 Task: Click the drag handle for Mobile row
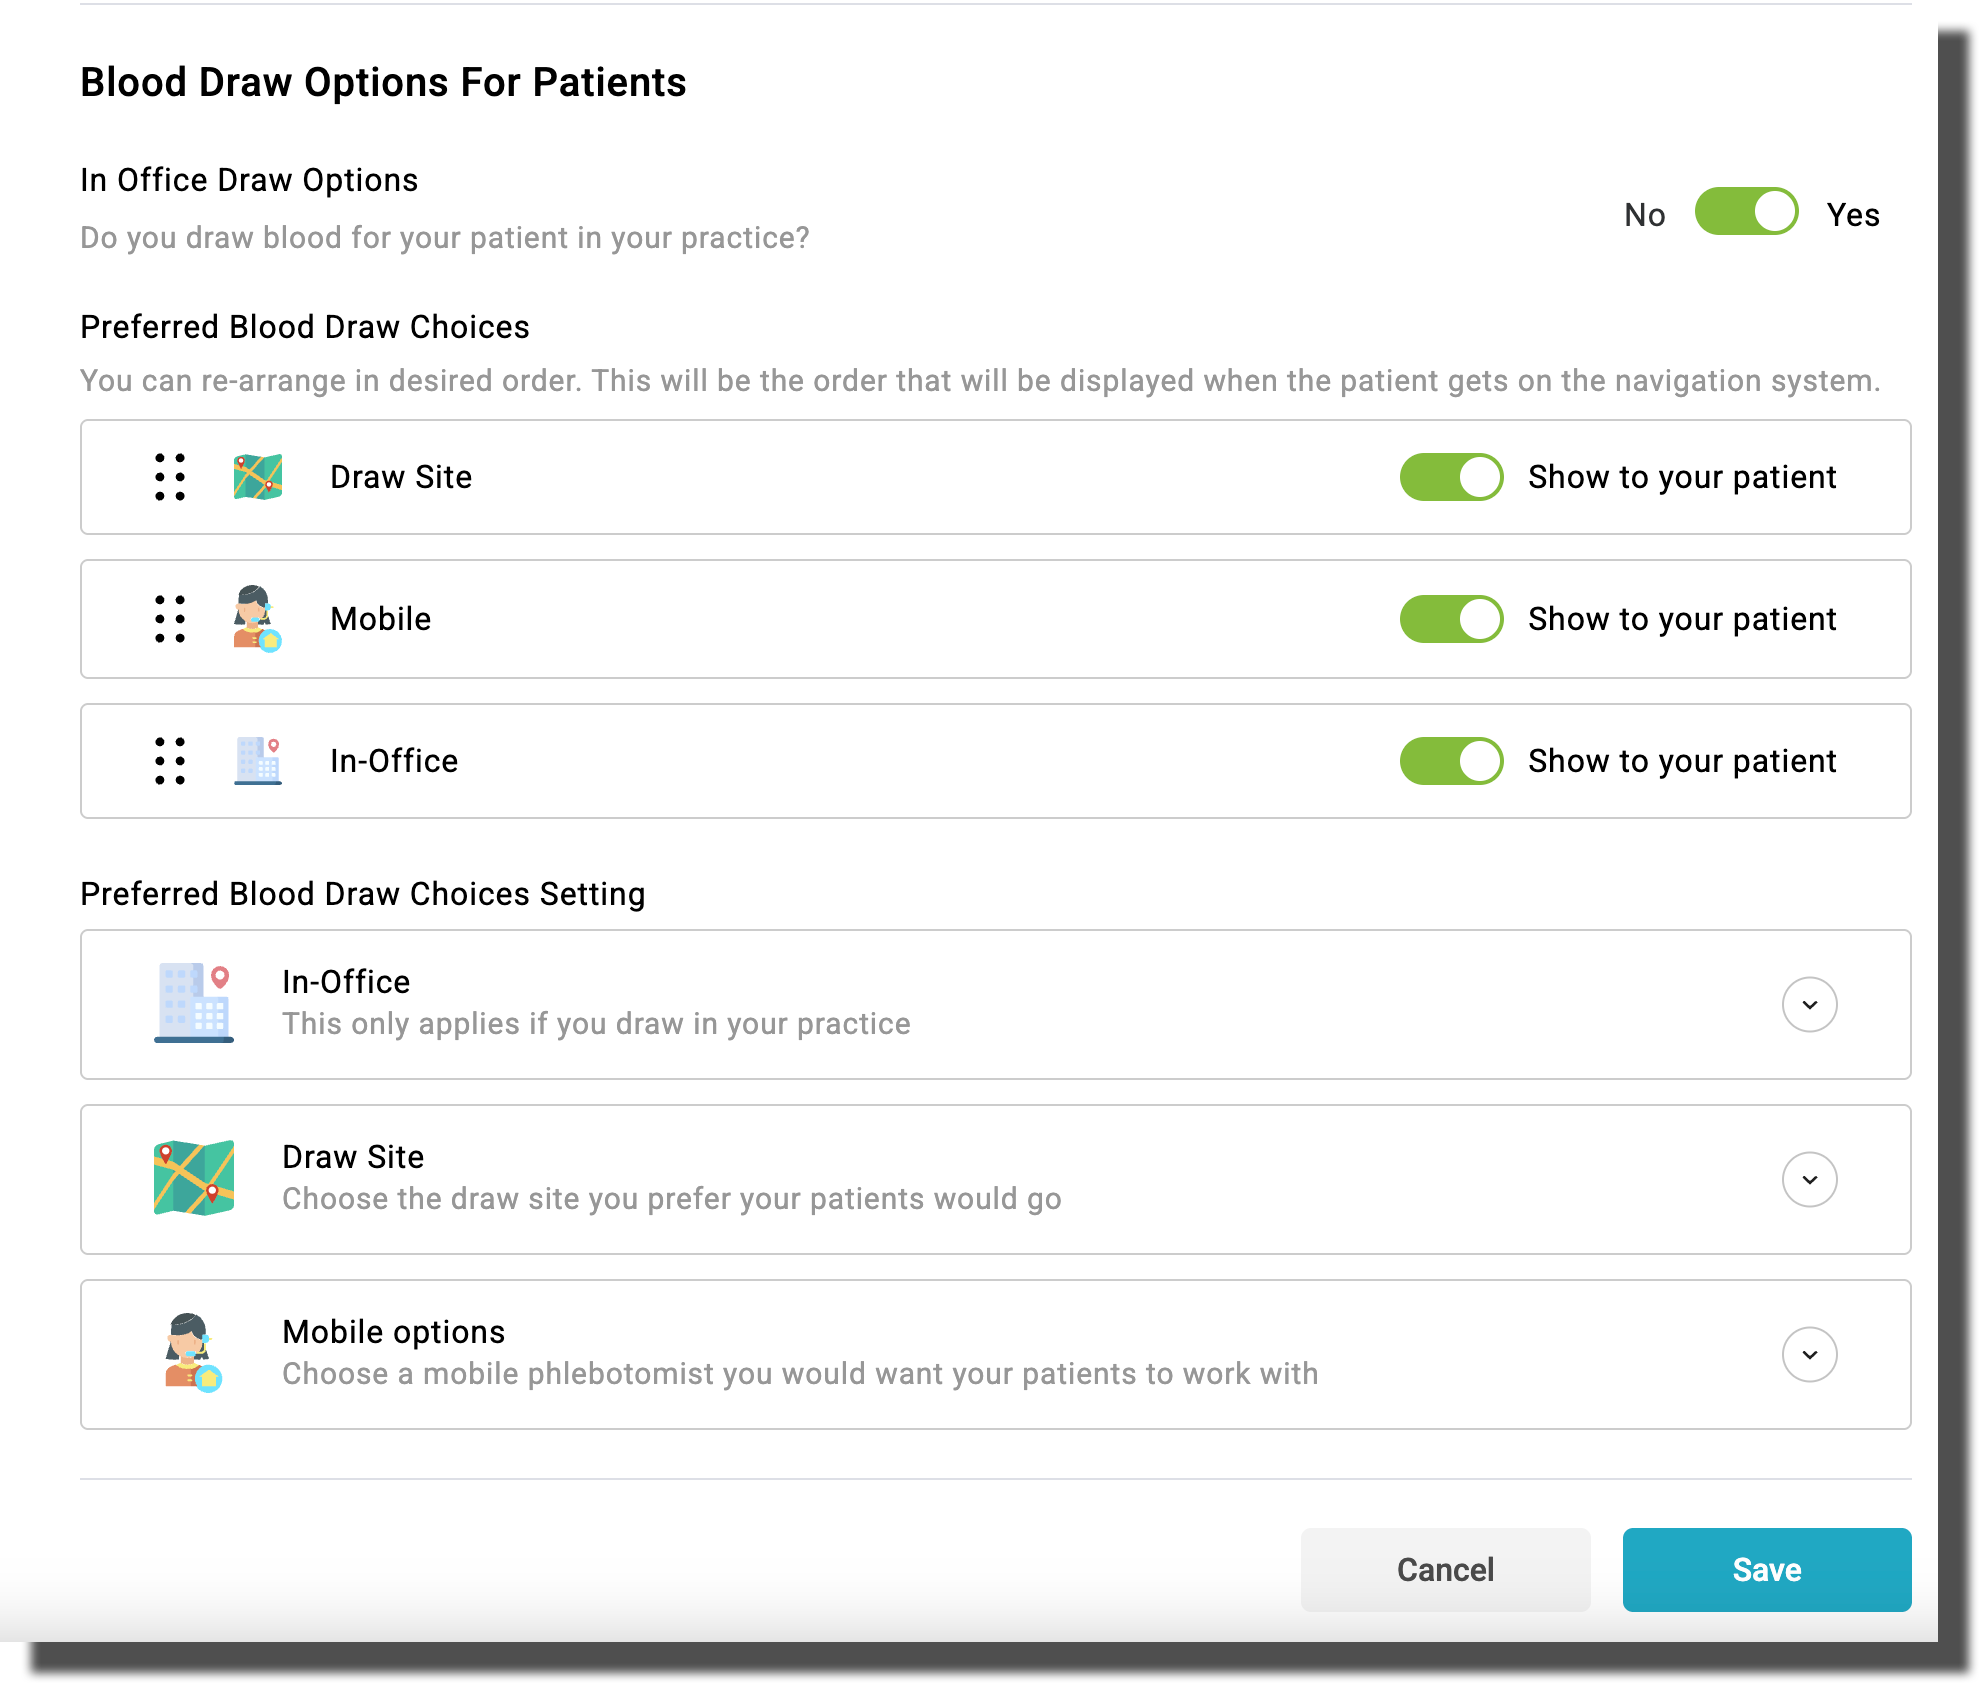pos(170,619)
